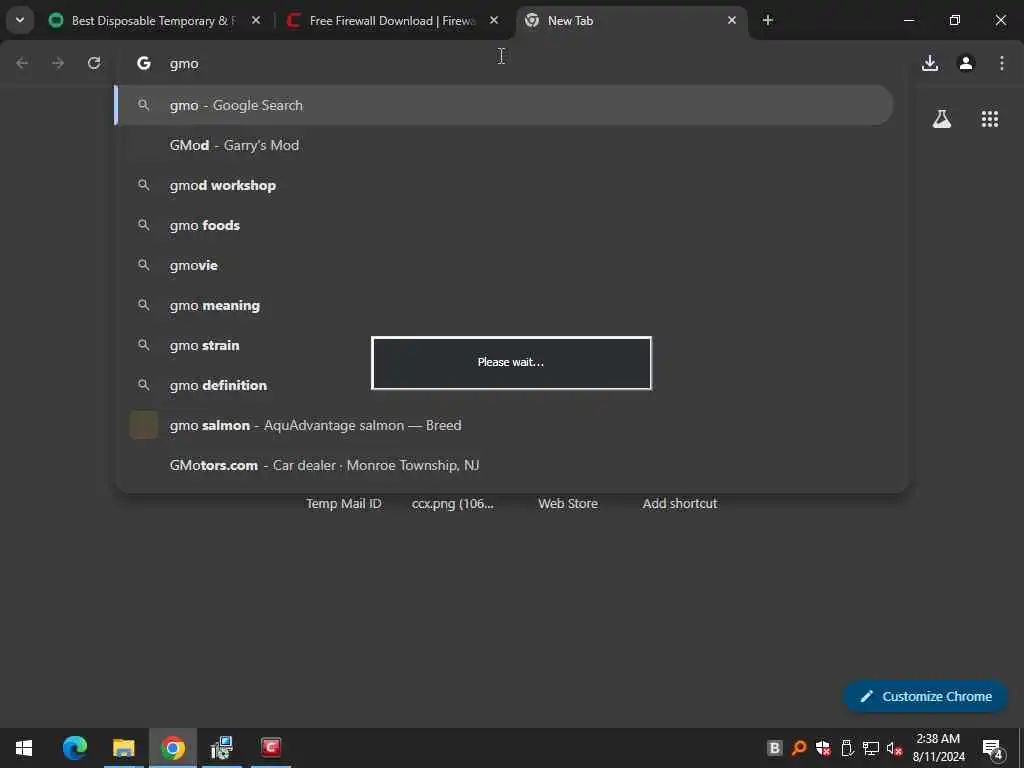Click the Chrome taskbar icon
1024x768 pixels.
(172, 748)
